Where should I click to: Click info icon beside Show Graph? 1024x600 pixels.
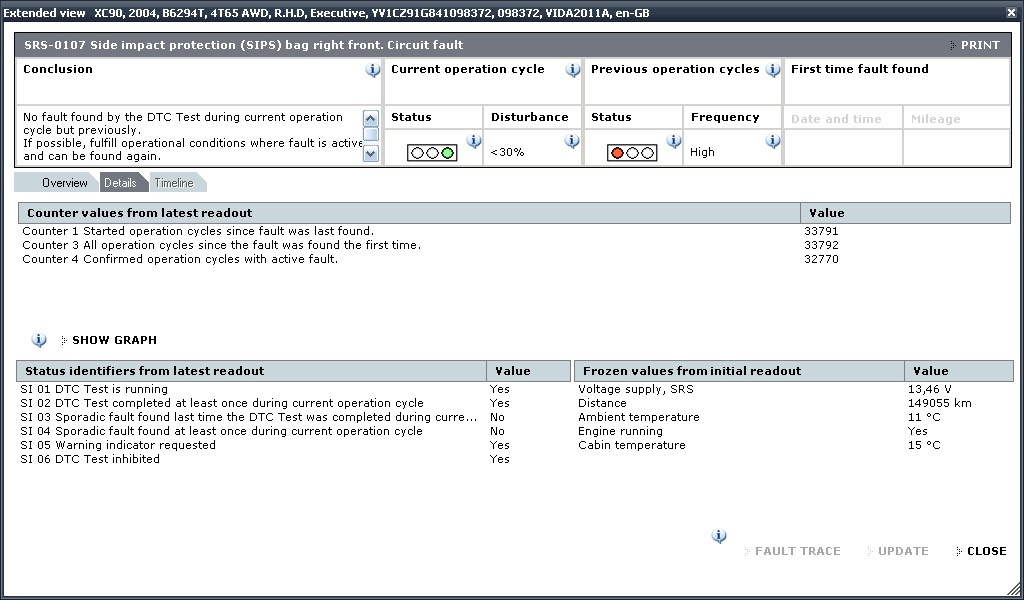click(x=39, y=340)
